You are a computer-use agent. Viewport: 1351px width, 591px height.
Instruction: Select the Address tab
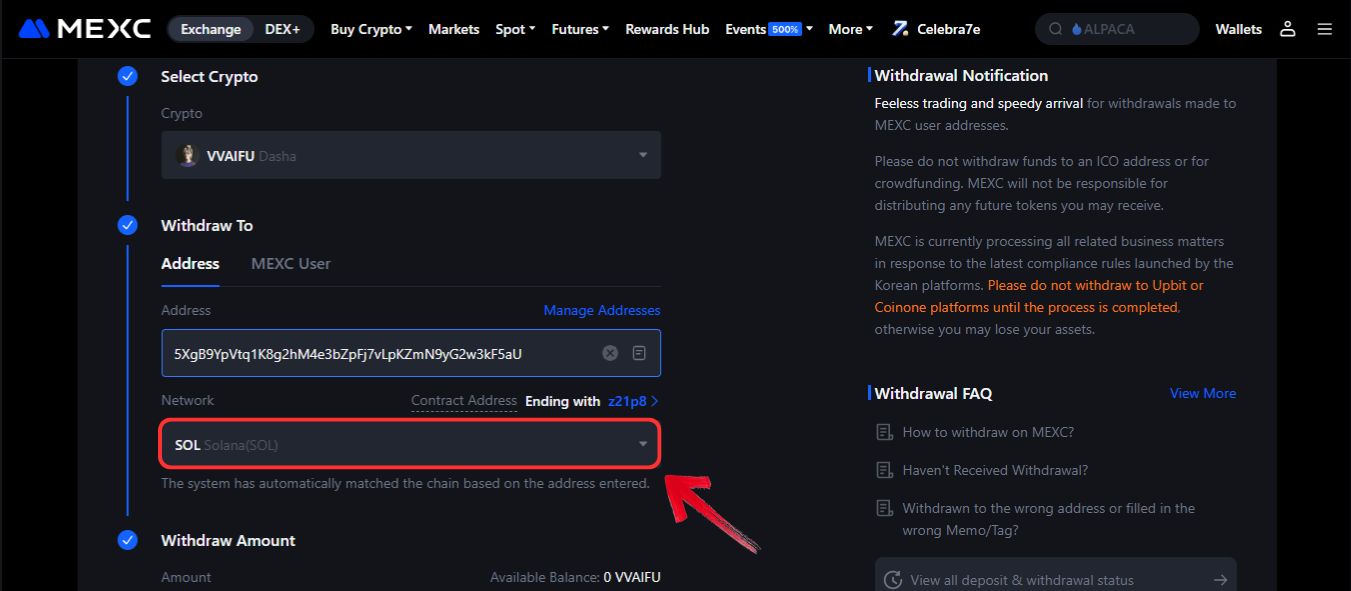pos(190,264)
